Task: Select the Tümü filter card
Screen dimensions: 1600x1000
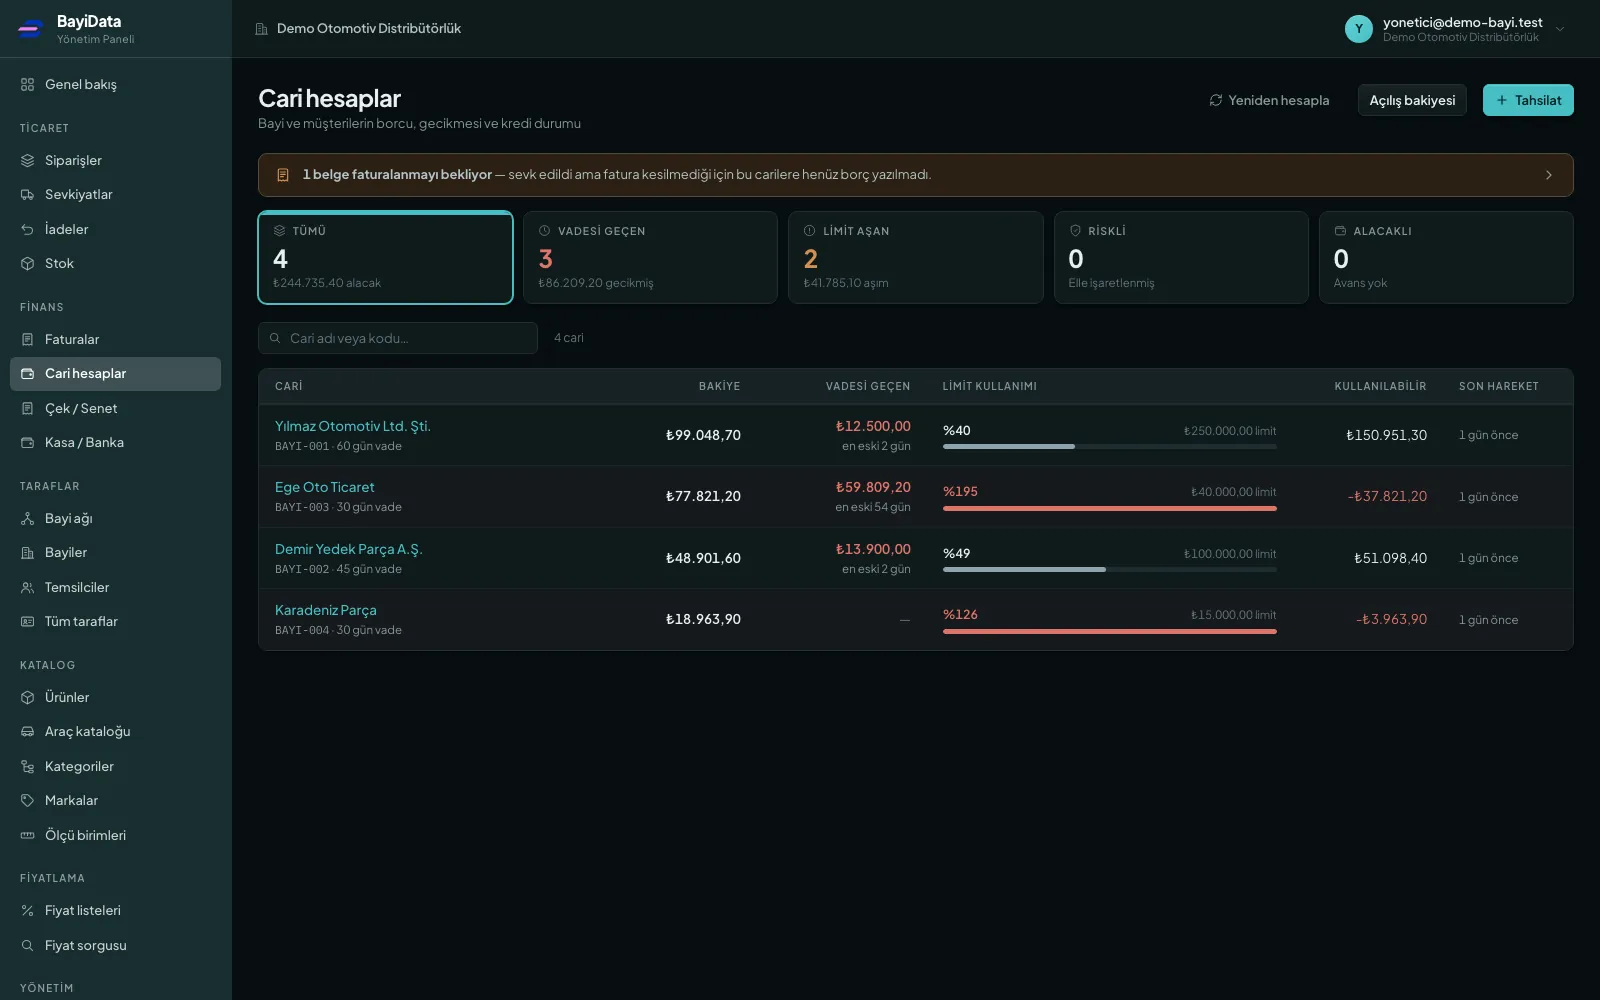Action: (385, 257)
